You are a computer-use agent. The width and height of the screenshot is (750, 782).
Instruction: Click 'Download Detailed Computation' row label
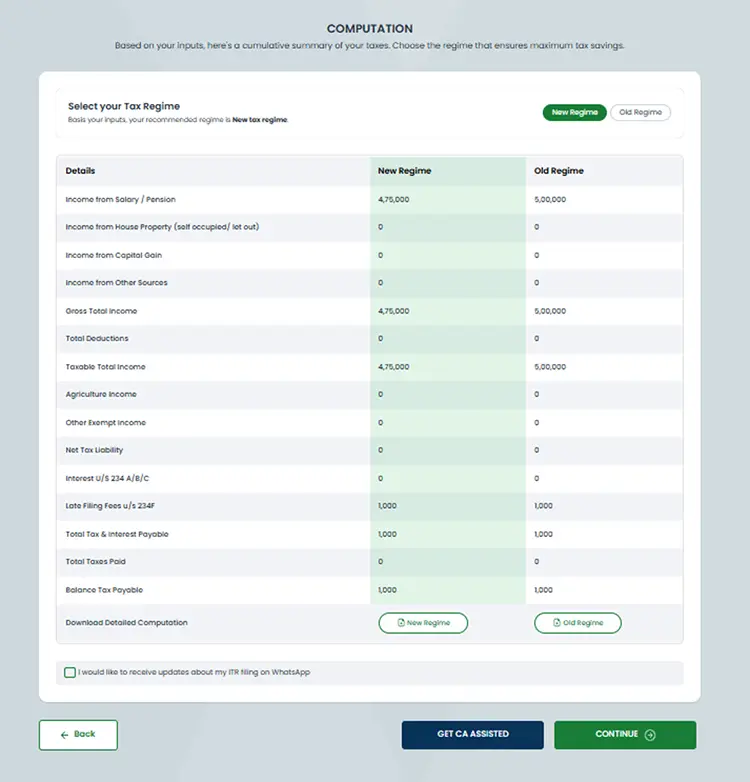127,623
